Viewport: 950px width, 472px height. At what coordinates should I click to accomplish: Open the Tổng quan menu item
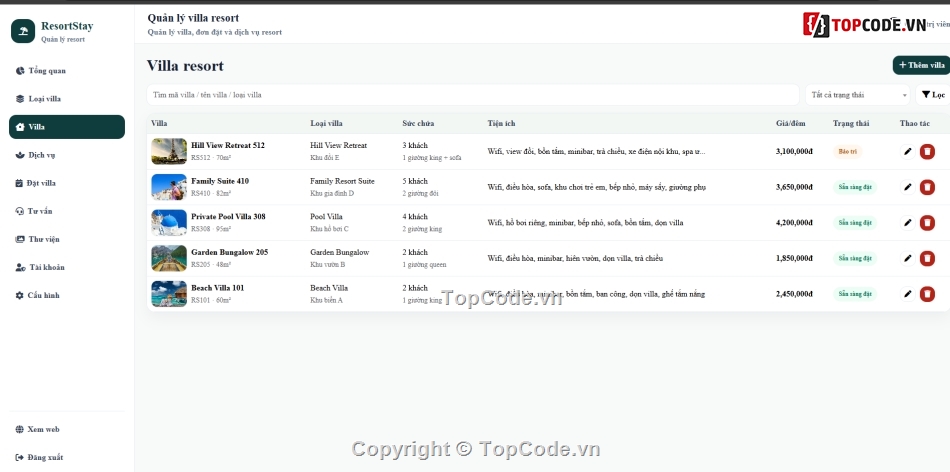pyautogui.click(x=67, y=71)
